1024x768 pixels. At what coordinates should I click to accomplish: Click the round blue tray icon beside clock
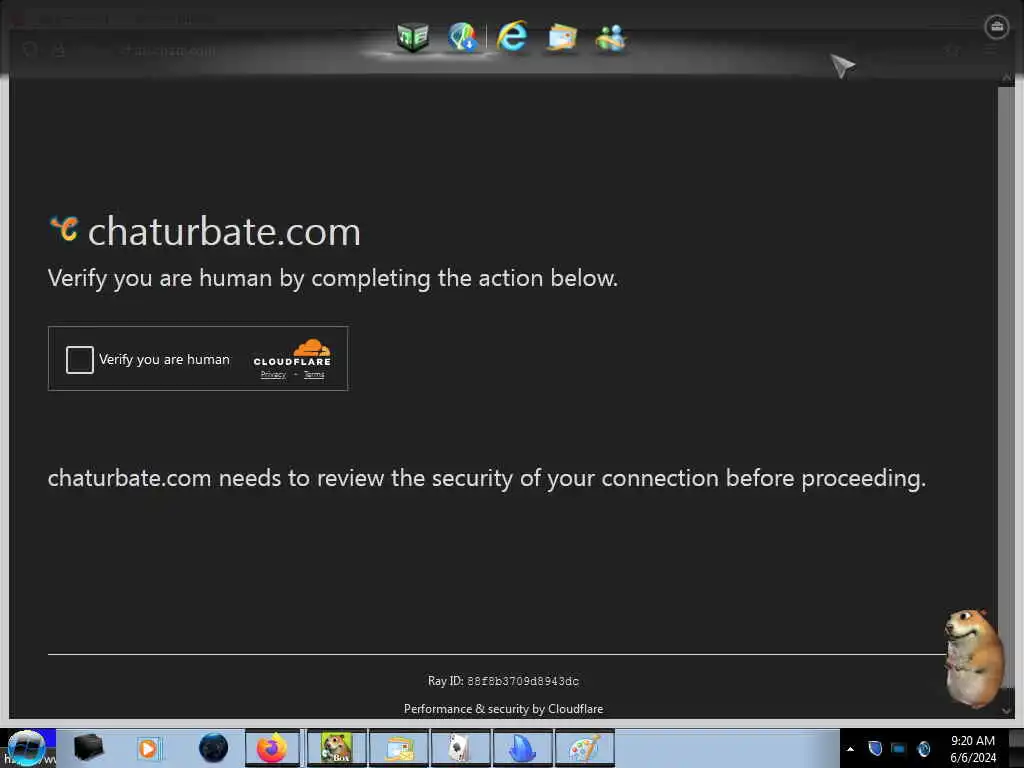pos(923,749)
